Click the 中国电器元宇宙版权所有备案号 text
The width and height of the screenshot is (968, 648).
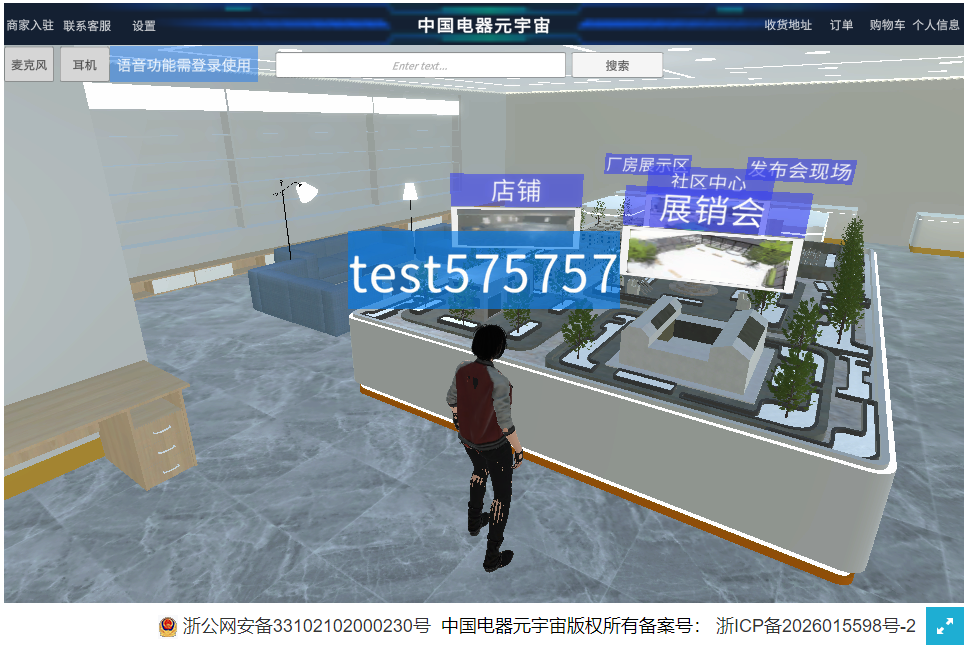[571, 626]
